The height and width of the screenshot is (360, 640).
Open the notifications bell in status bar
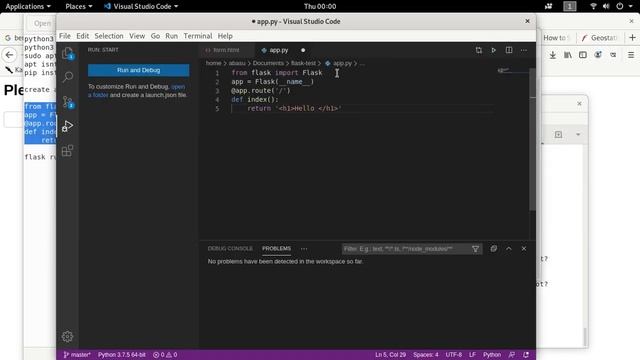coord(526,355)
